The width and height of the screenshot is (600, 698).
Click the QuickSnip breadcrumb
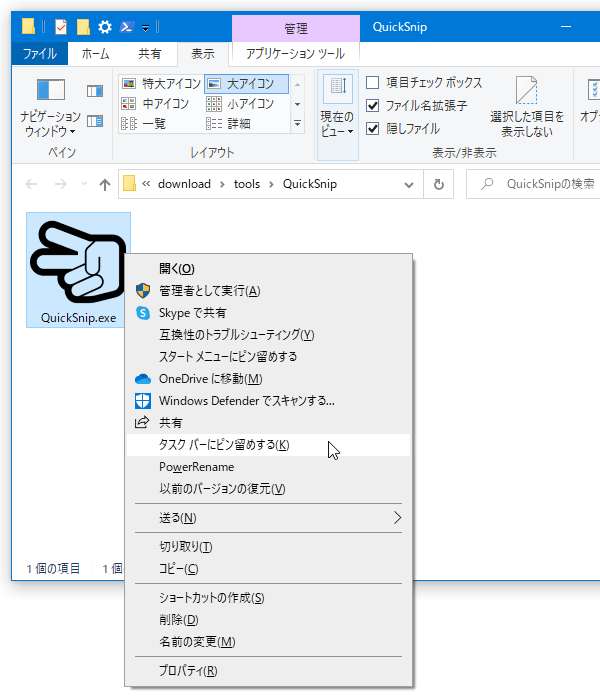pyautogui.click(x=310, y=184)
